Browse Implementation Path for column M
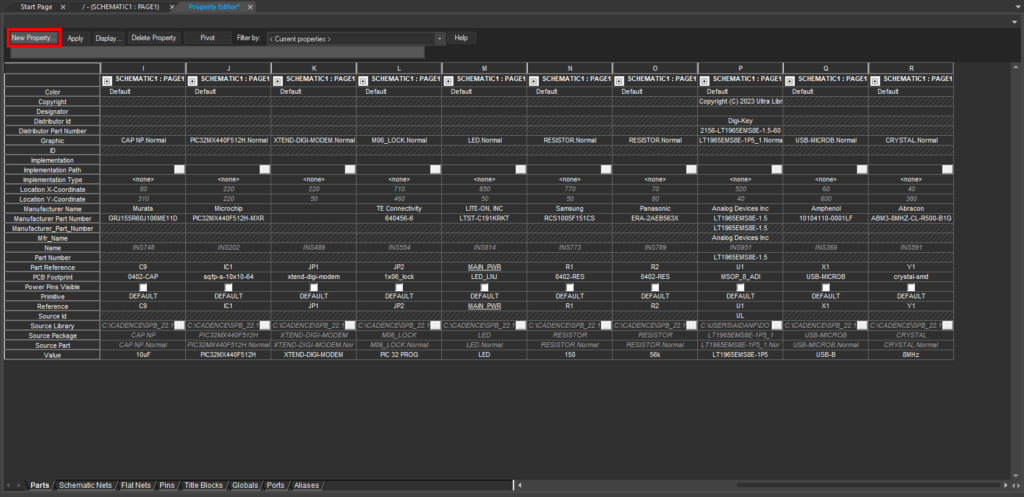The image size is (1024, 497). pyautogui.click(x=520, y=169)
